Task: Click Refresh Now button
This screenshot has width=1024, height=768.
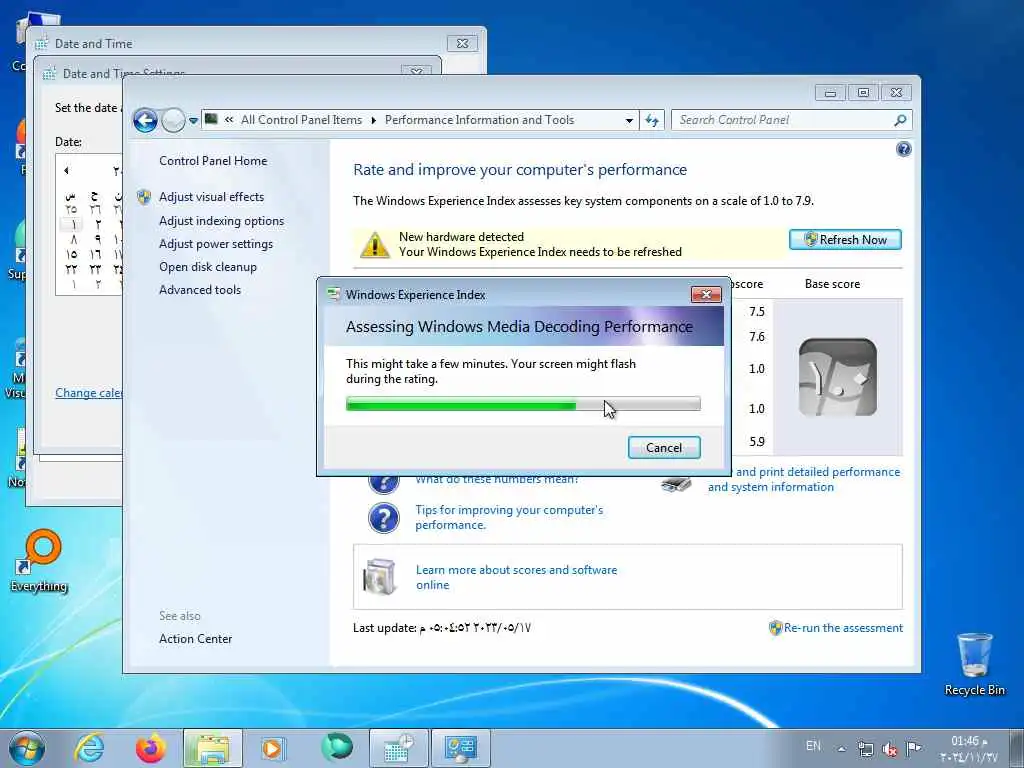Action: [x=845, y=240]
